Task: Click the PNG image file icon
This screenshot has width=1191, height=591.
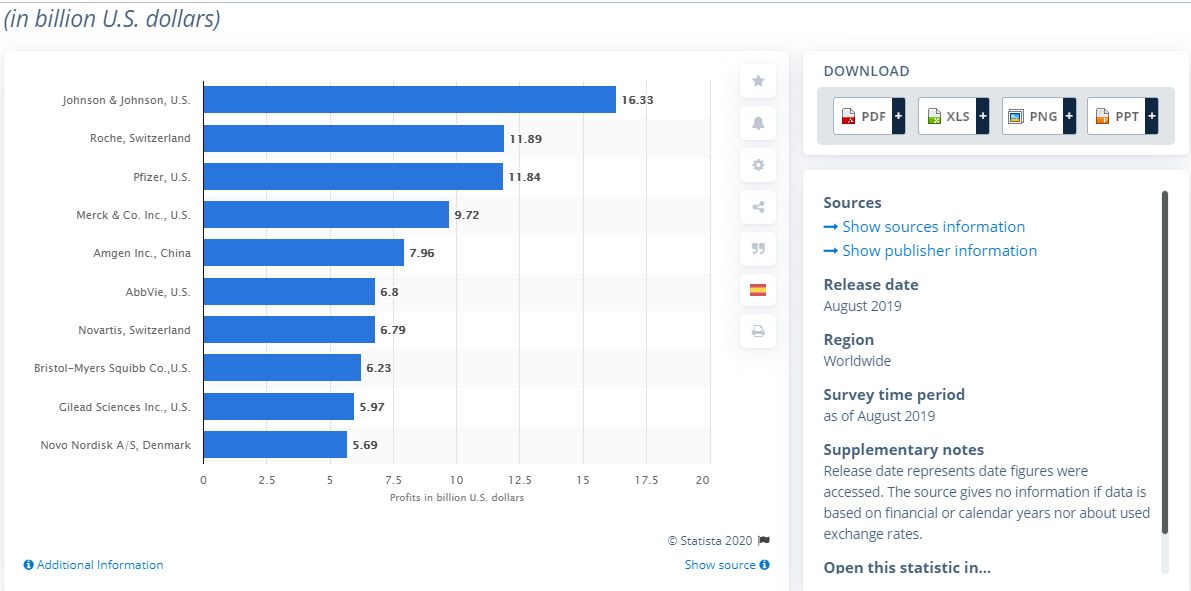Action: pos(1016,116)
